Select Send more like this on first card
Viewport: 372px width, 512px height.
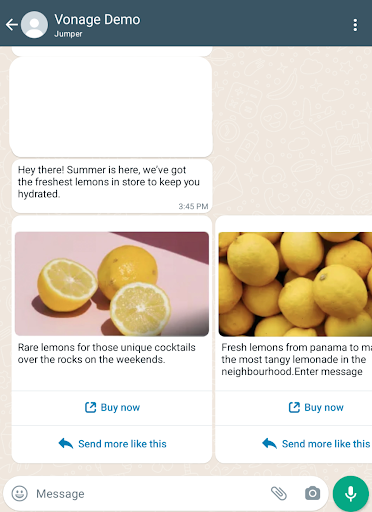coord(112,444)
